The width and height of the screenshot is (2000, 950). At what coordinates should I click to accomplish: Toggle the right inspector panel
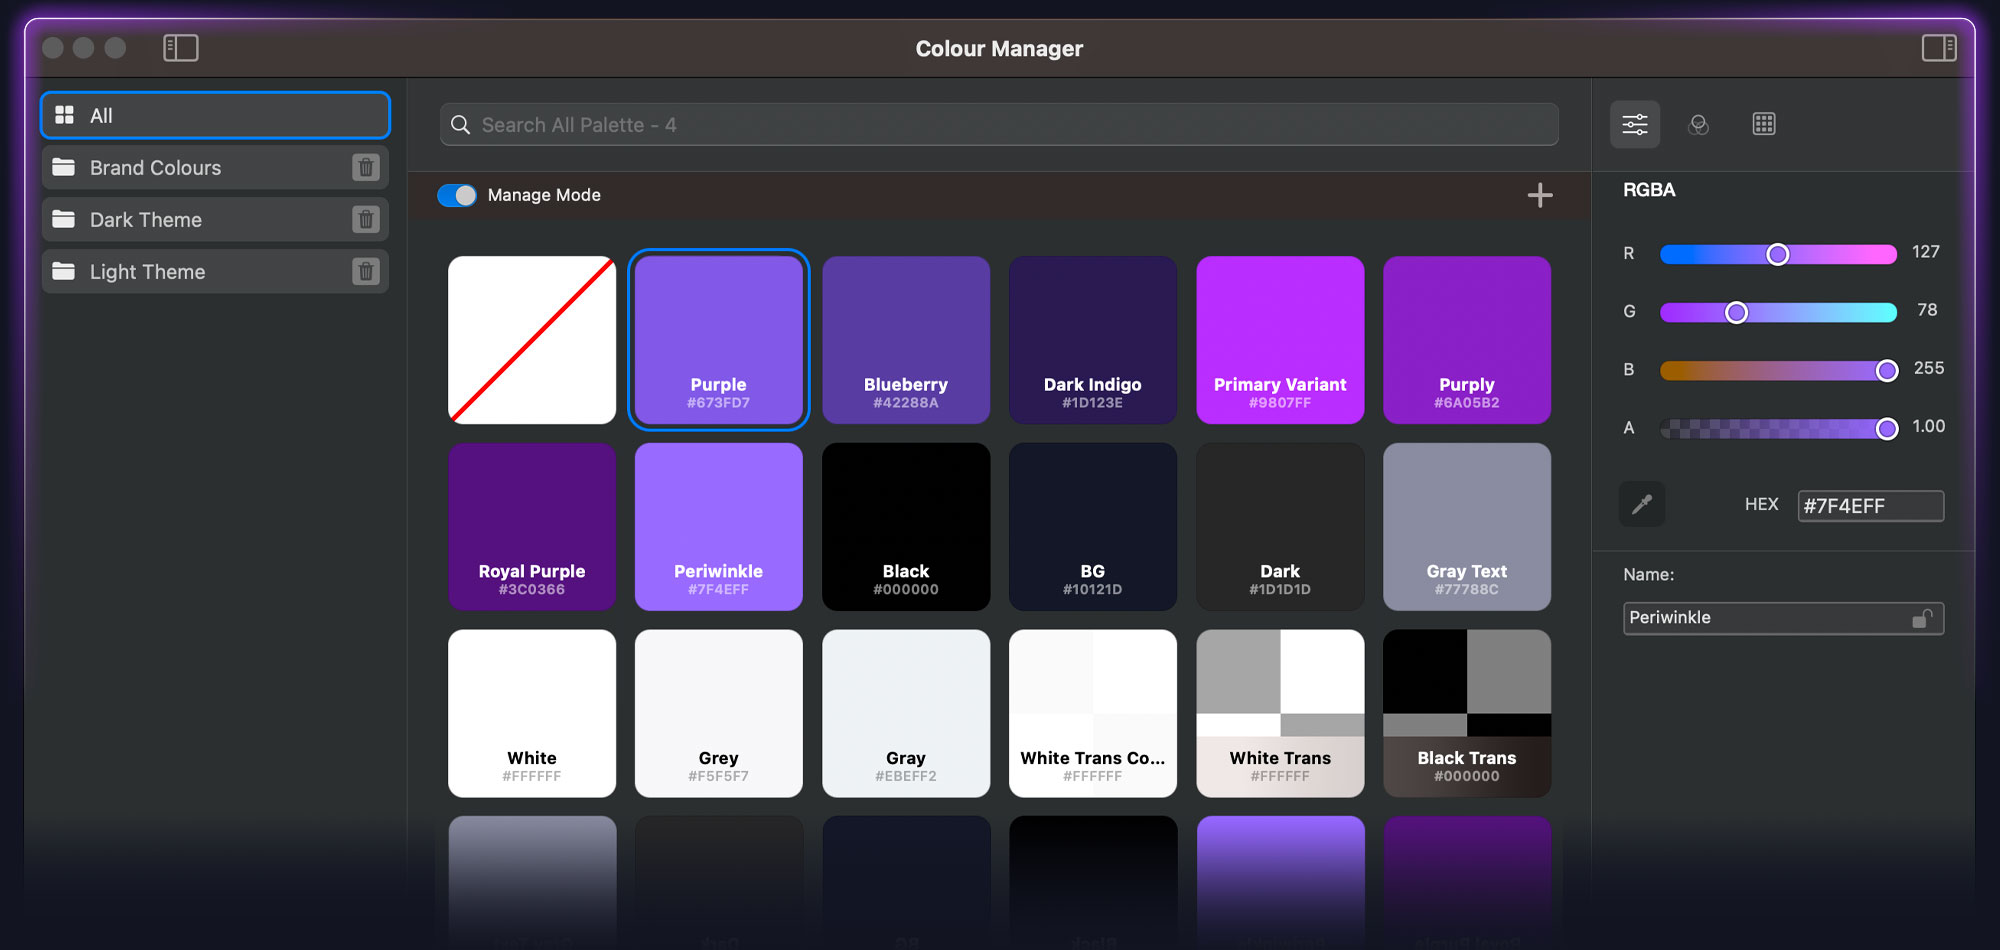(x=1941, y=47)
